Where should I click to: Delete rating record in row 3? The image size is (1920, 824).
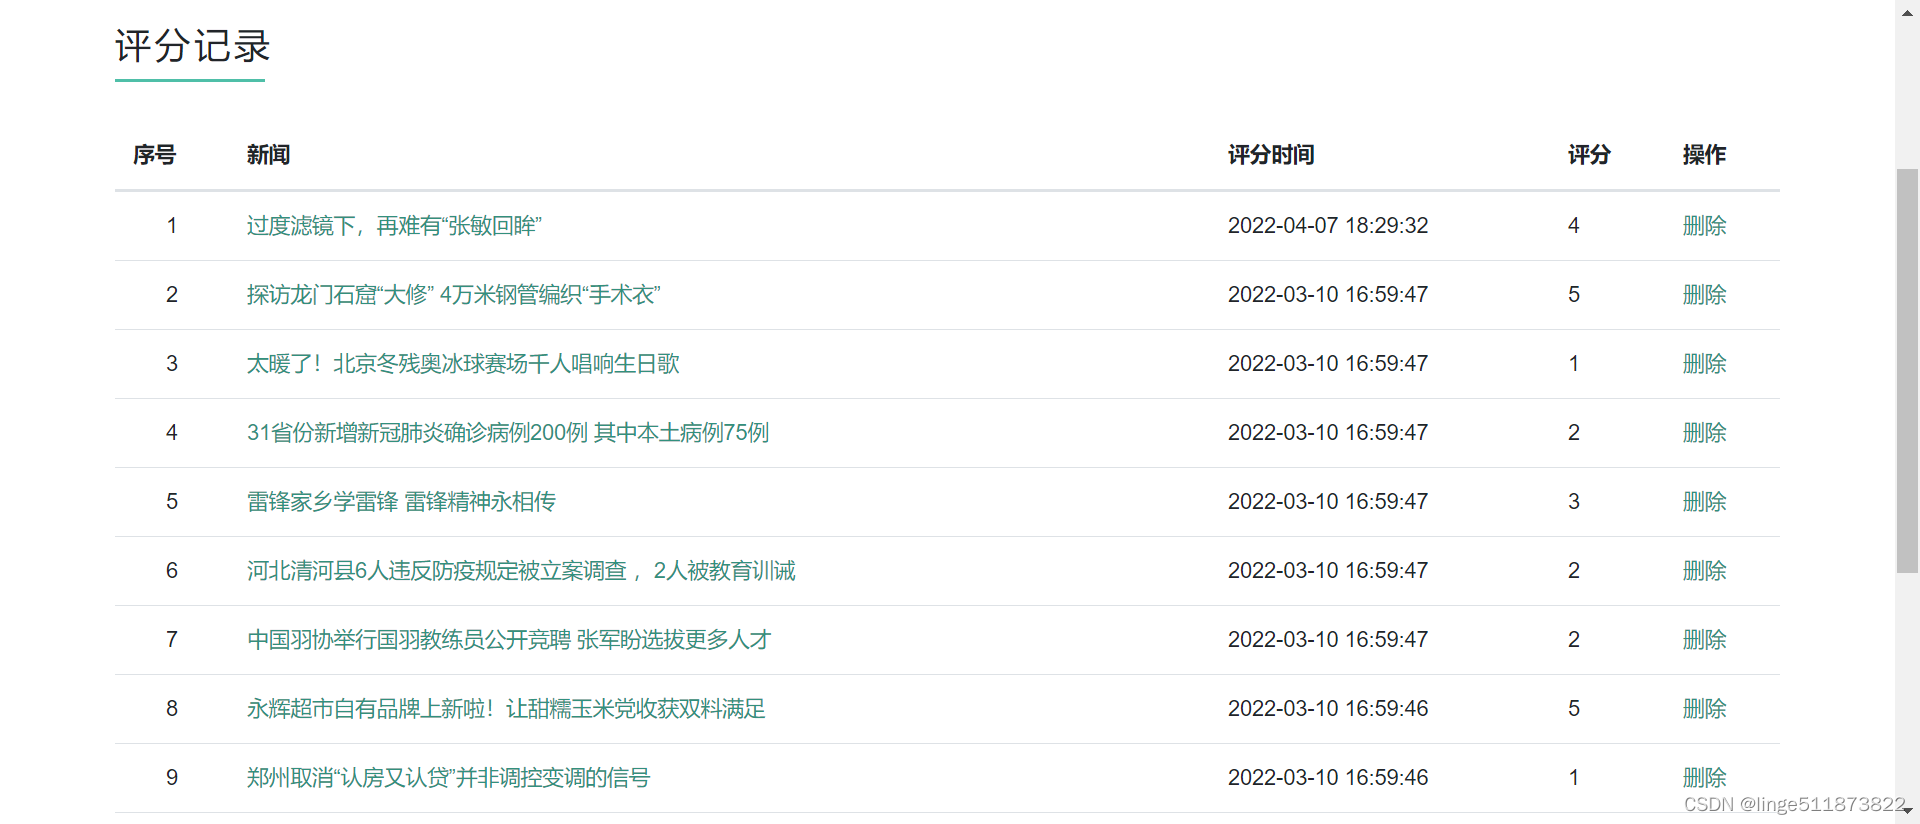click(1704, 364)
